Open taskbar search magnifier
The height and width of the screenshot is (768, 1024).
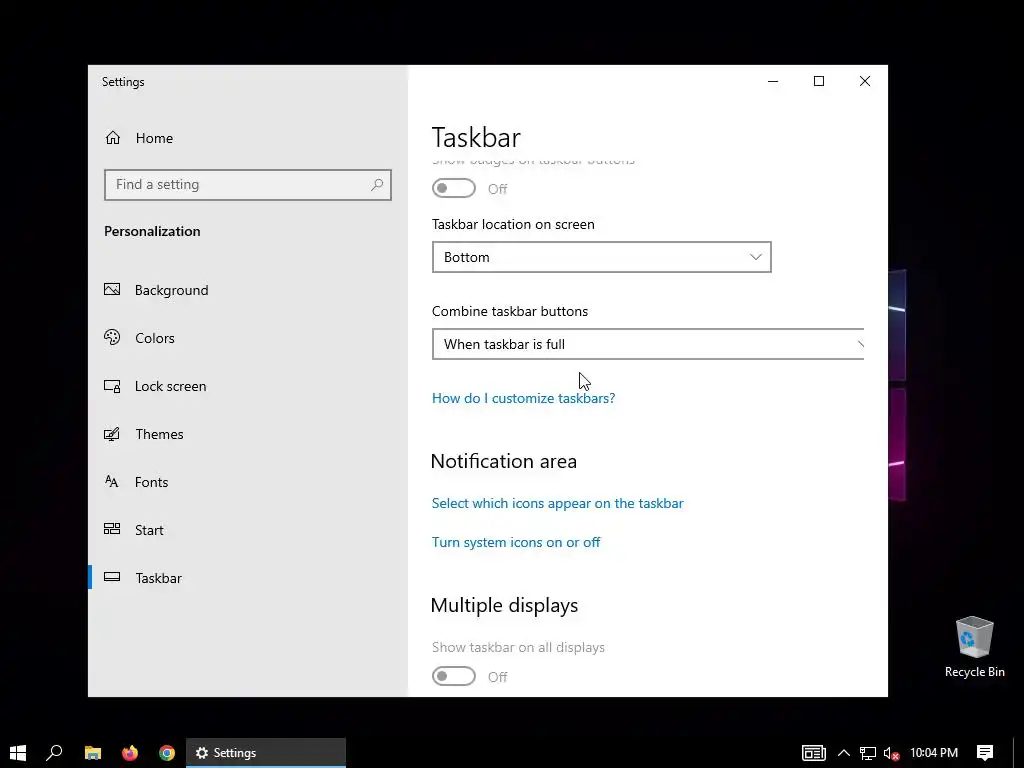(x=54, y=753)
